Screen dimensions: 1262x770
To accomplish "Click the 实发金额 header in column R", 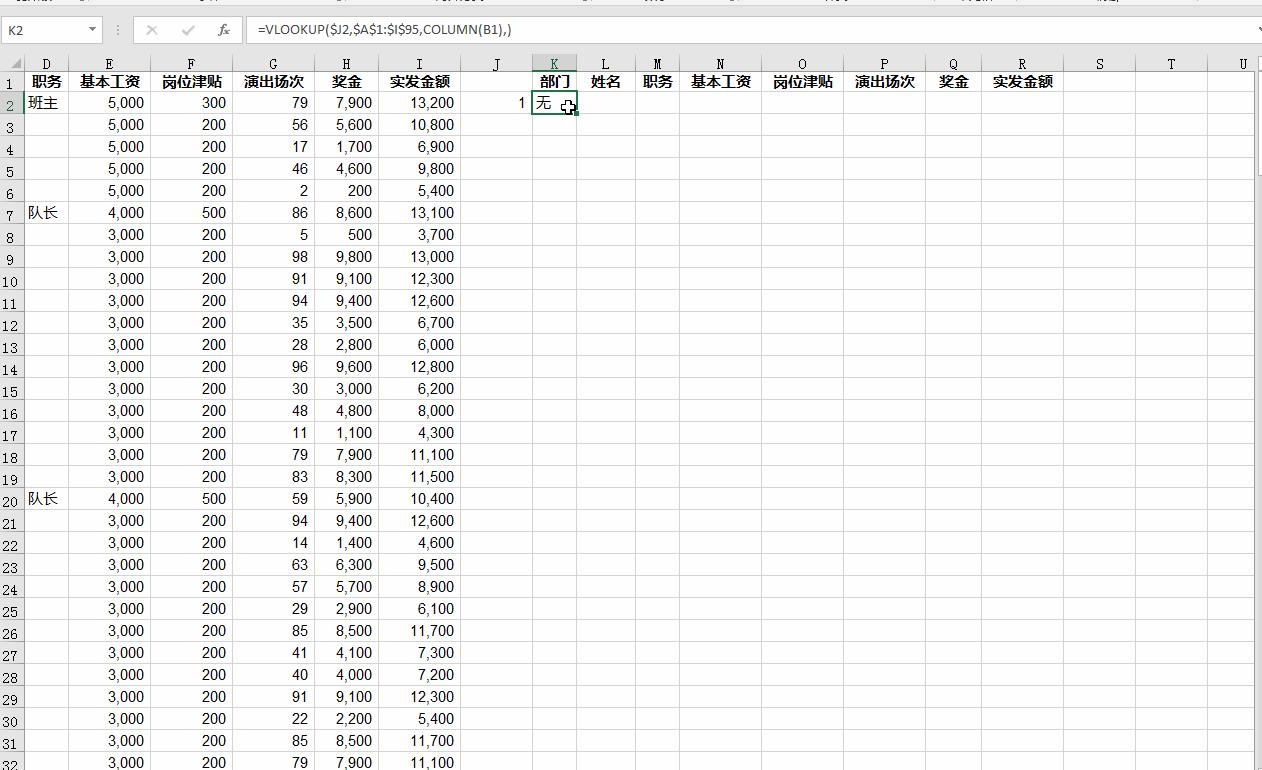I will (1021, 81).
